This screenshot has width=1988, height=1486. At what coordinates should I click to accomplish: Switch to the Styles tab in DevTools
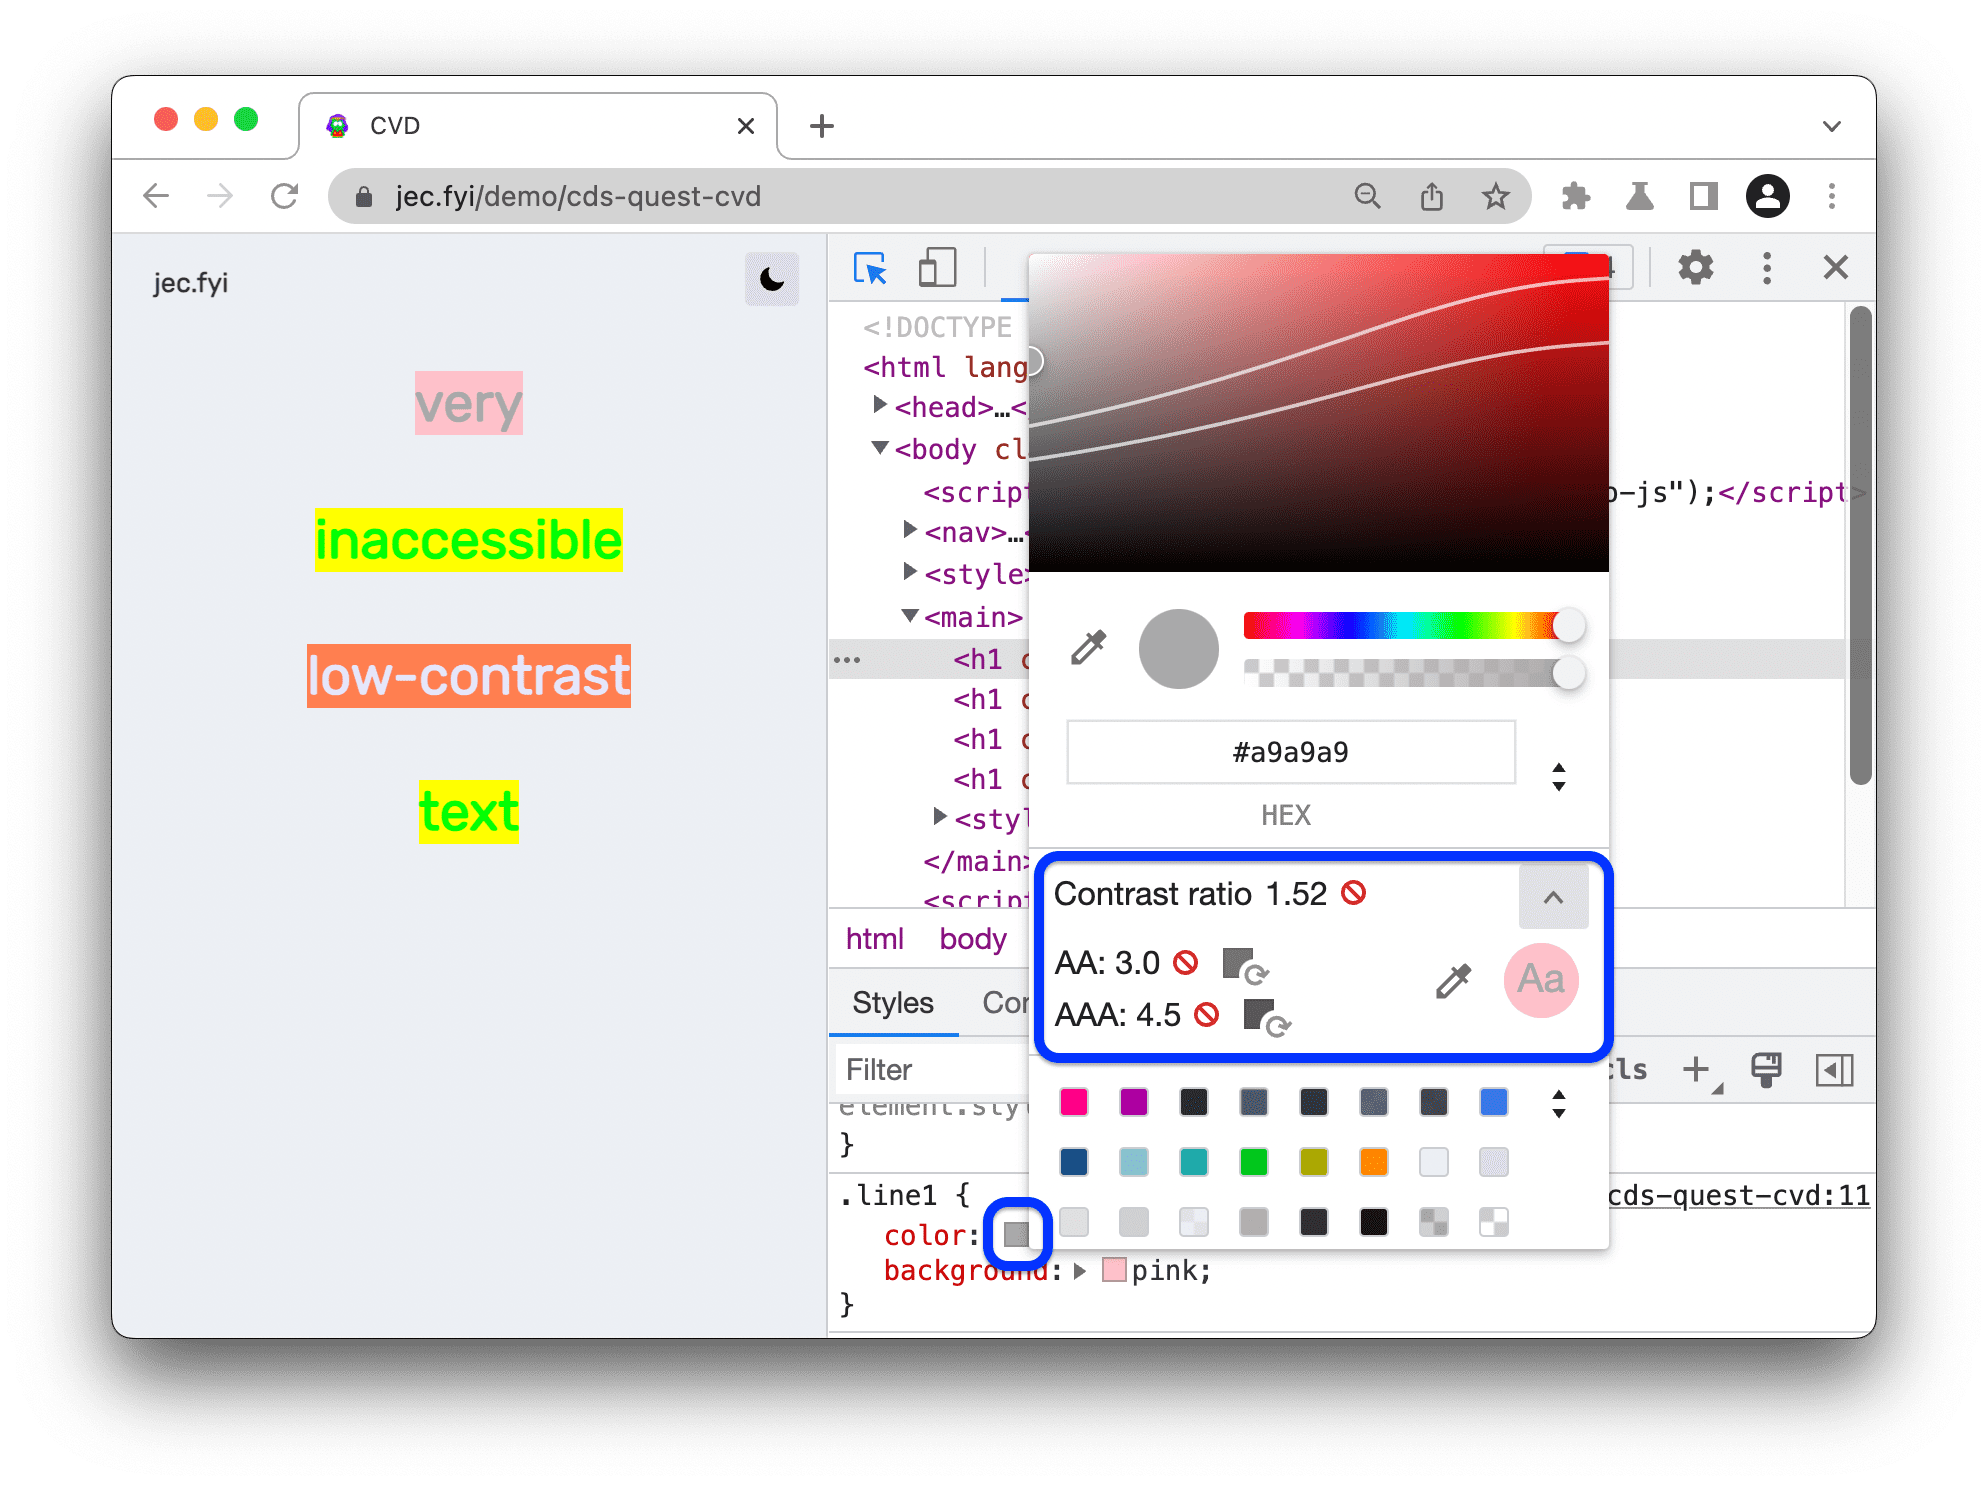(891, 1005)
